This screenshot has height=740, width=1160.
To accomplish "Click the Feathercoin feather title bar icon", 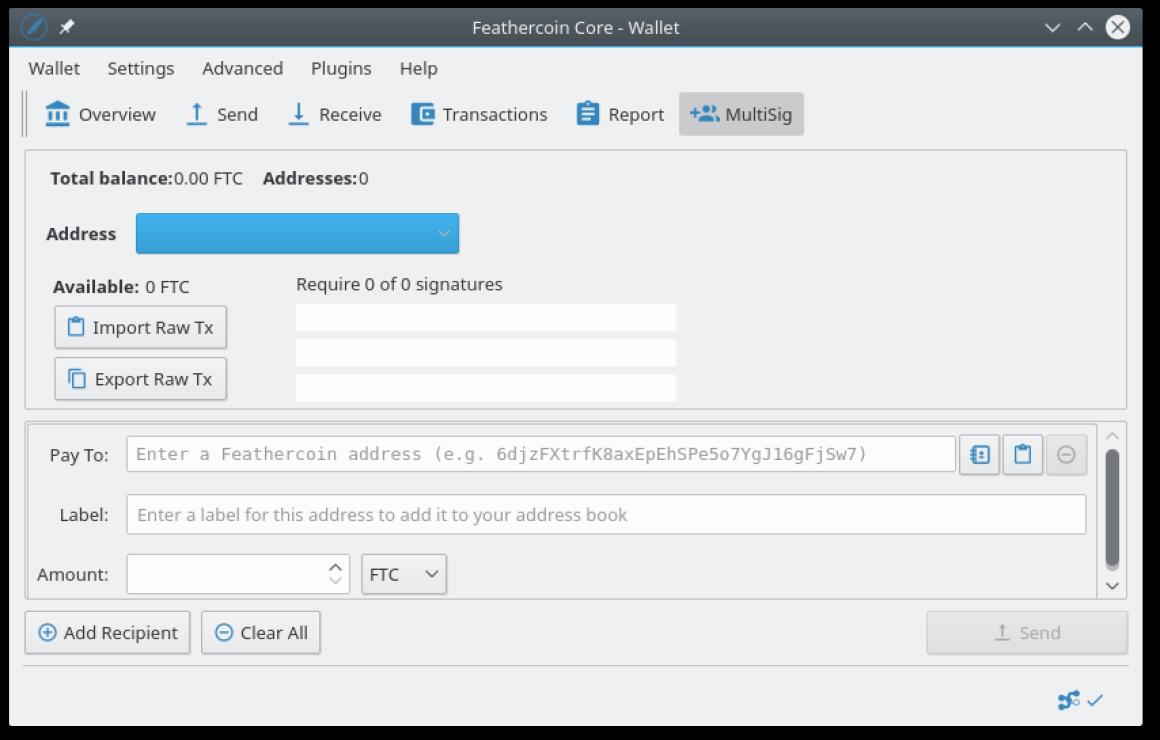I will coord(33,27).
